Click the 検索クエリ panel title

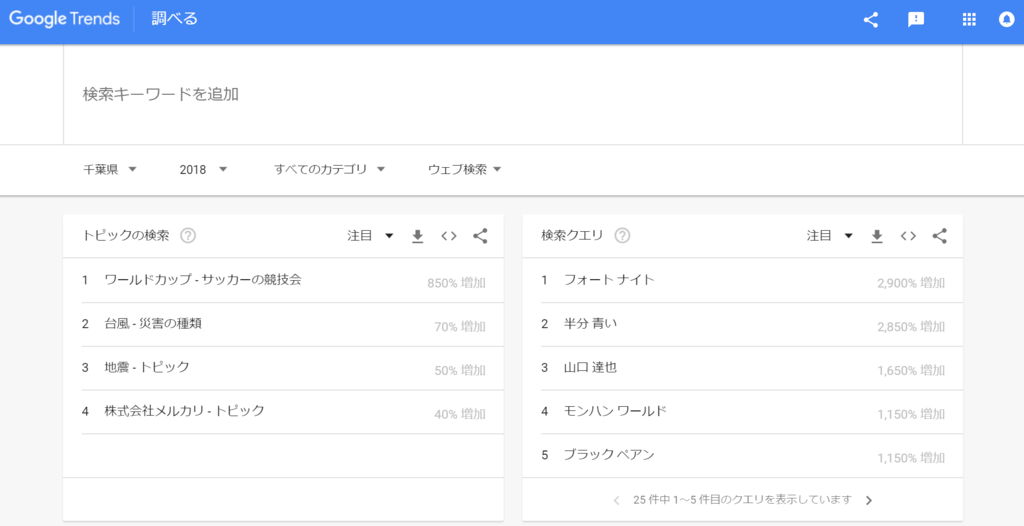coord(573,236)
